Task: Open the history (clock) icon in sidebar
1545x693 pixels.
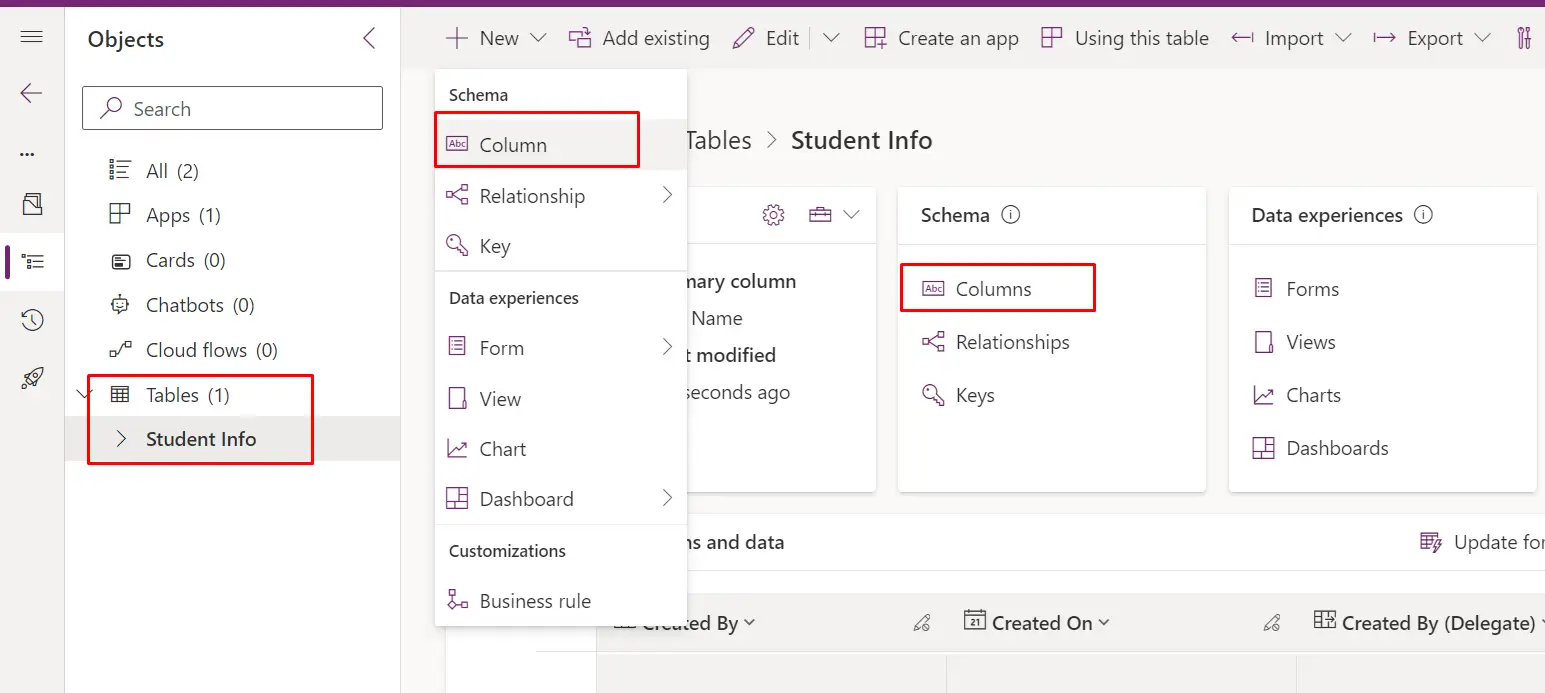Action: pyautogui.click(x=31, y=319)
